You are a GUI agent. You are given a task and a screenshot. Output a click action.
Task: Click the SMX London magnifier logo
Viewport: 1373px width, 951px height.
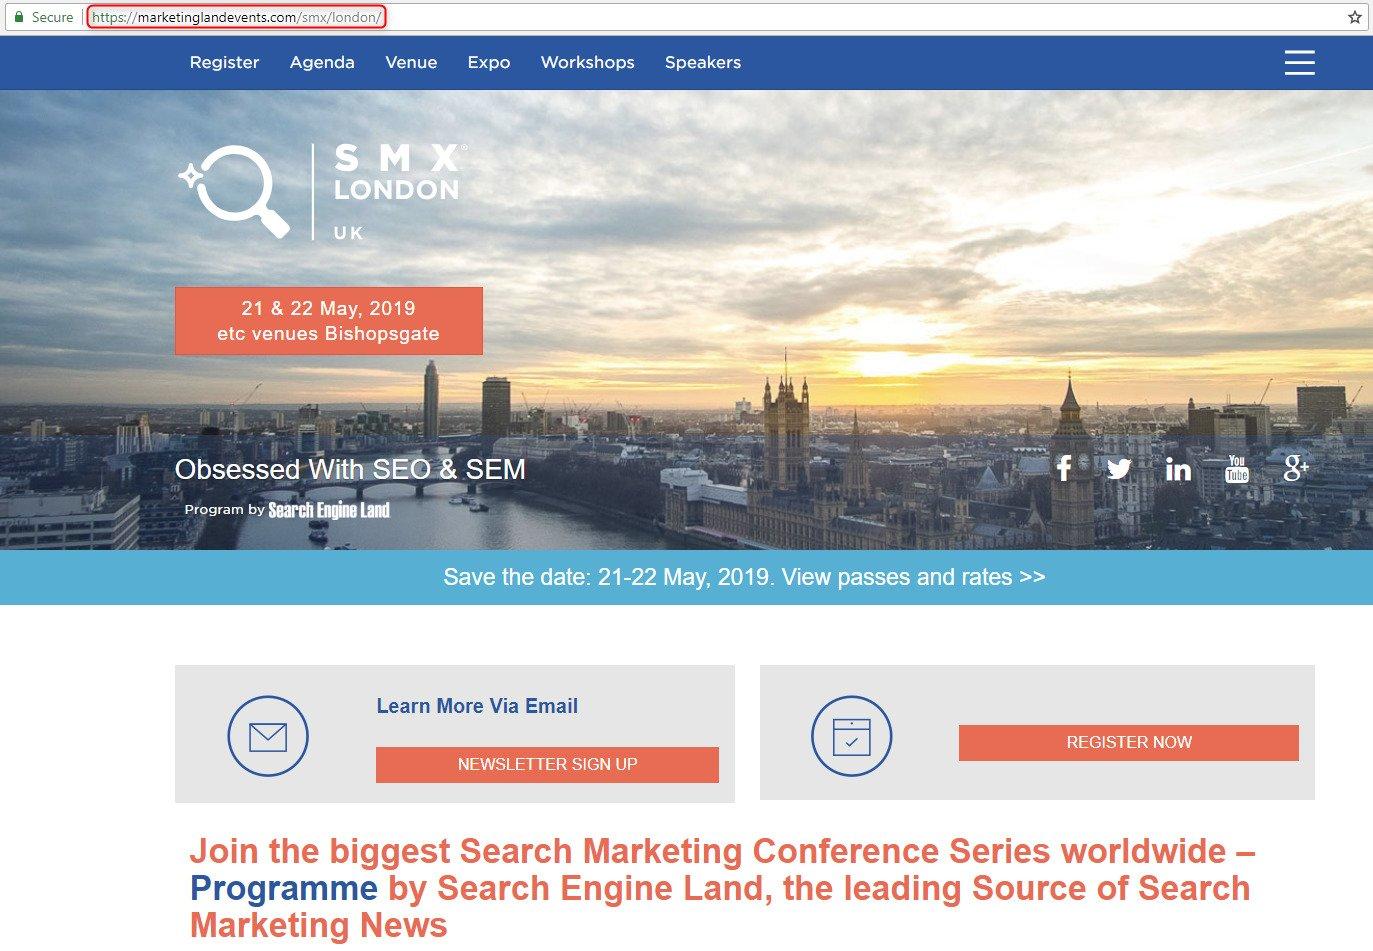(235, 191)
